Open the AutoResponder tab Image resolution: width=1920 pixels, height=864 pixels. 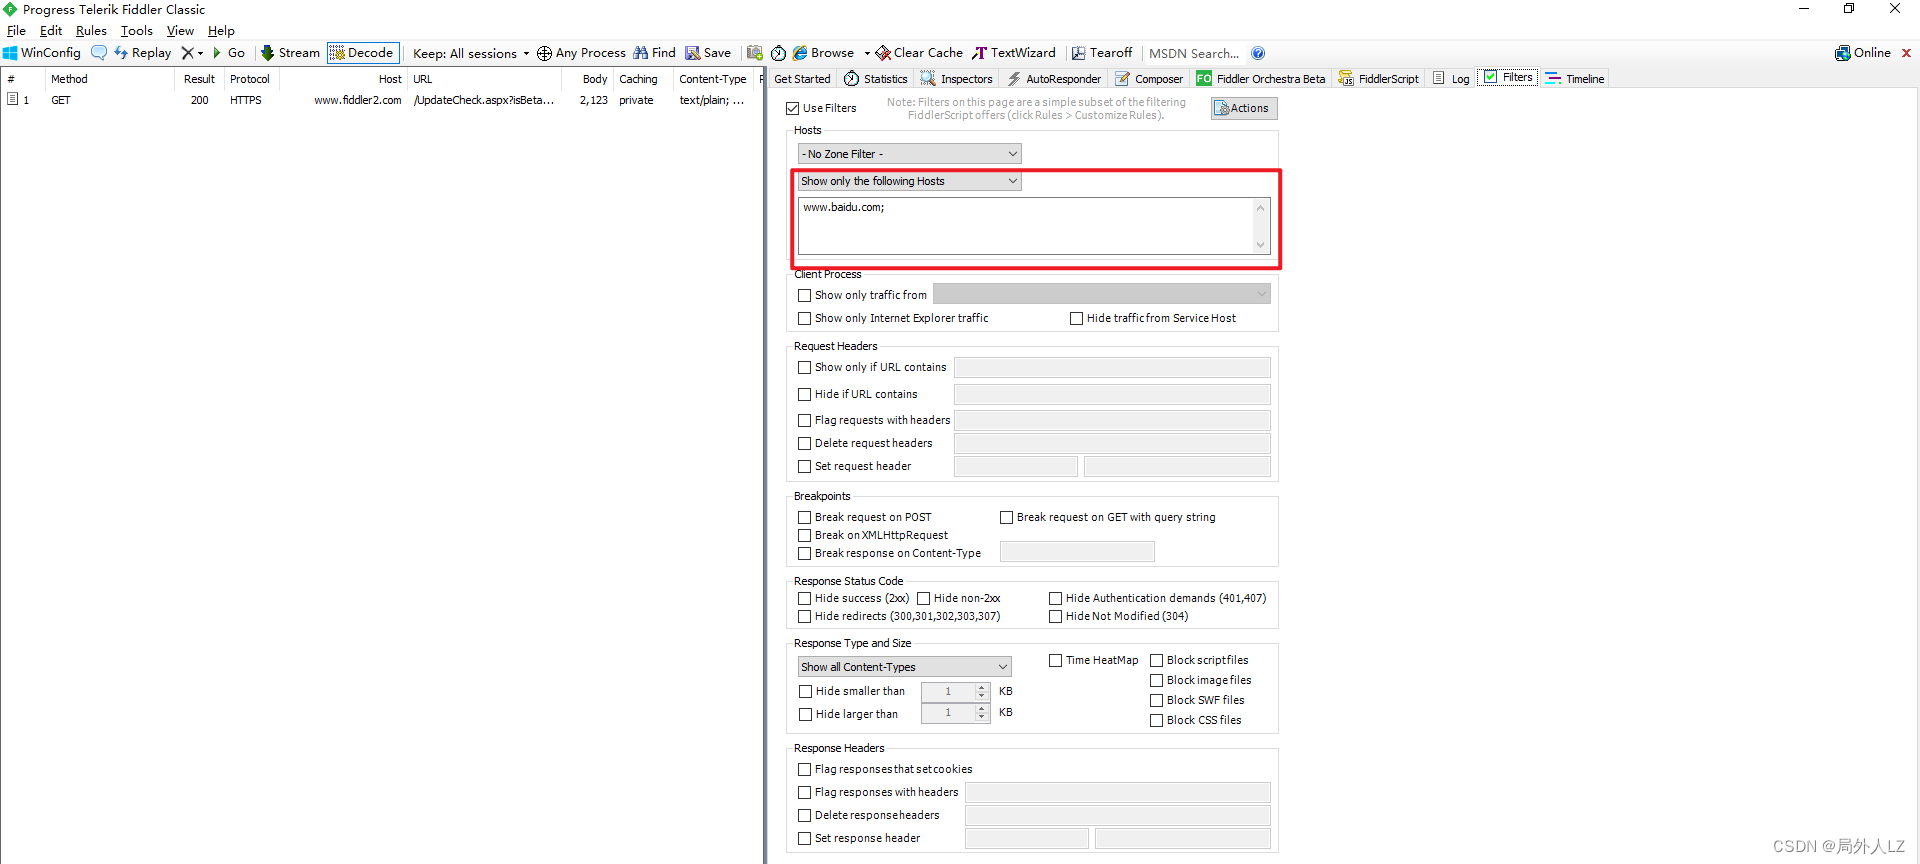[x=1054, y=79]
